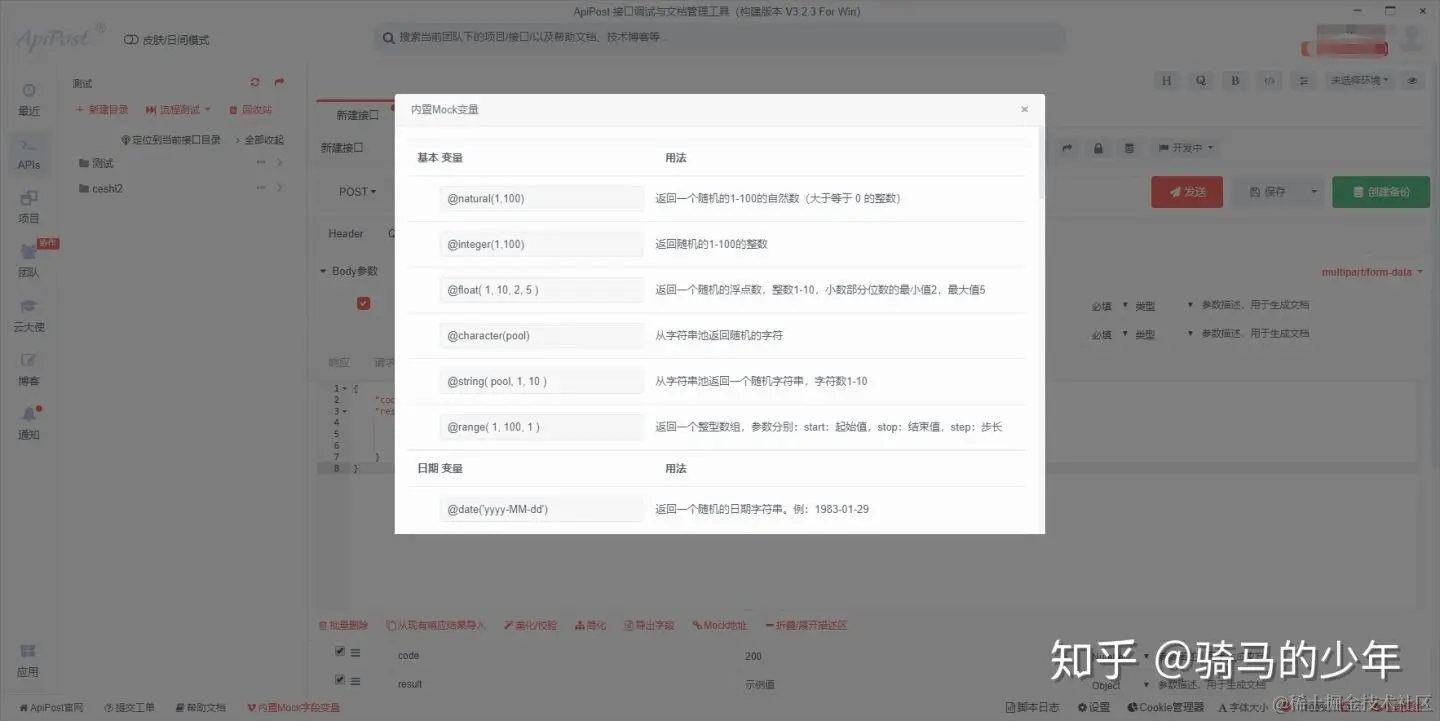Click the refresh icon beside project 测试
Screen dimensions: 1440x721
click(255, 83)
